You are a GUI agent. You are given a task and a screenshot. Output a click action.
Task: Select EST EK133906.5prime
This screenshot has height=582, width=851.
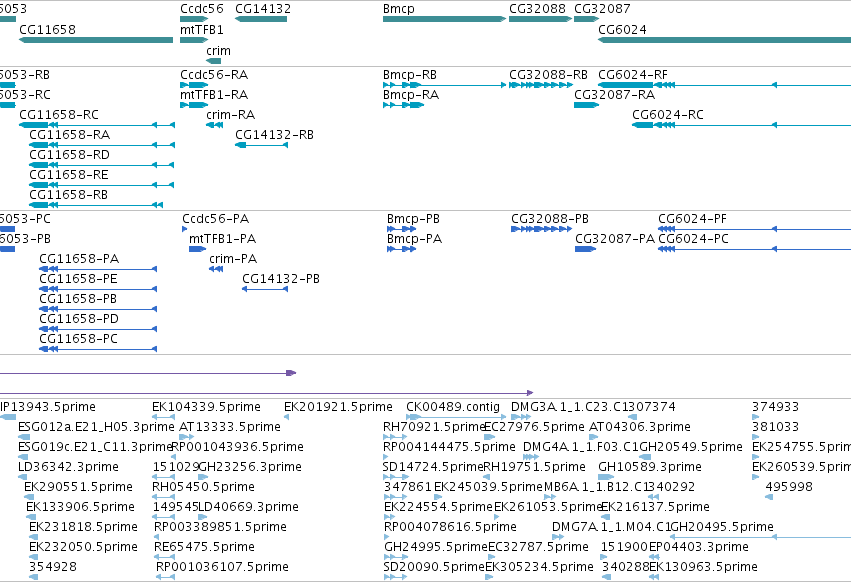[x=31, y=517]
